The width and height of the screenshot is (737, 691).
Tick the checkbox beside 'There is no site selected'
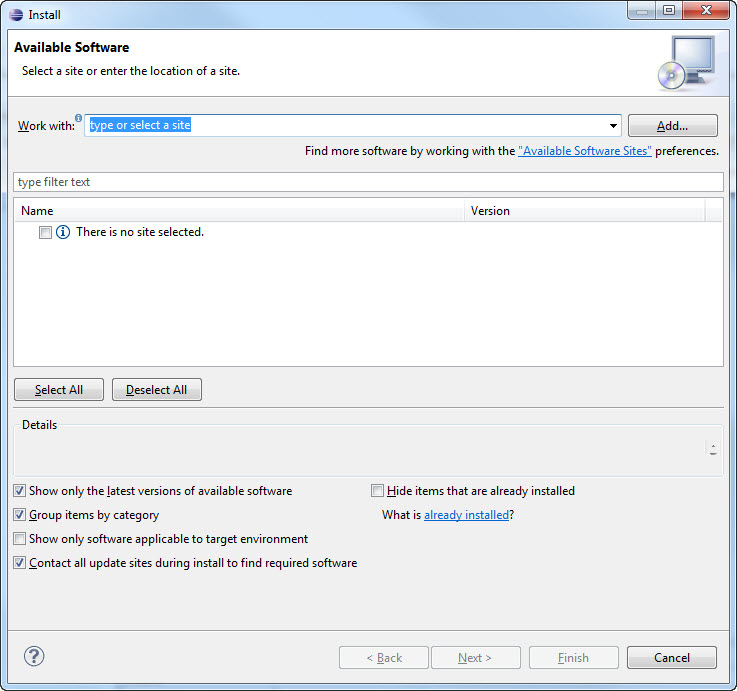tap(45, 232)
